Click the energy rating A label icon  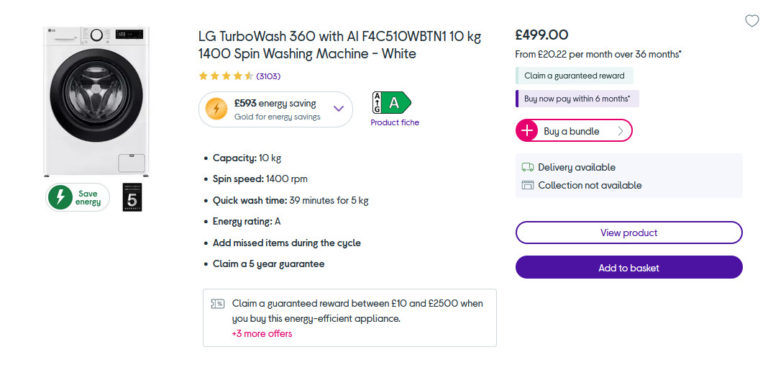pos(392,103)
